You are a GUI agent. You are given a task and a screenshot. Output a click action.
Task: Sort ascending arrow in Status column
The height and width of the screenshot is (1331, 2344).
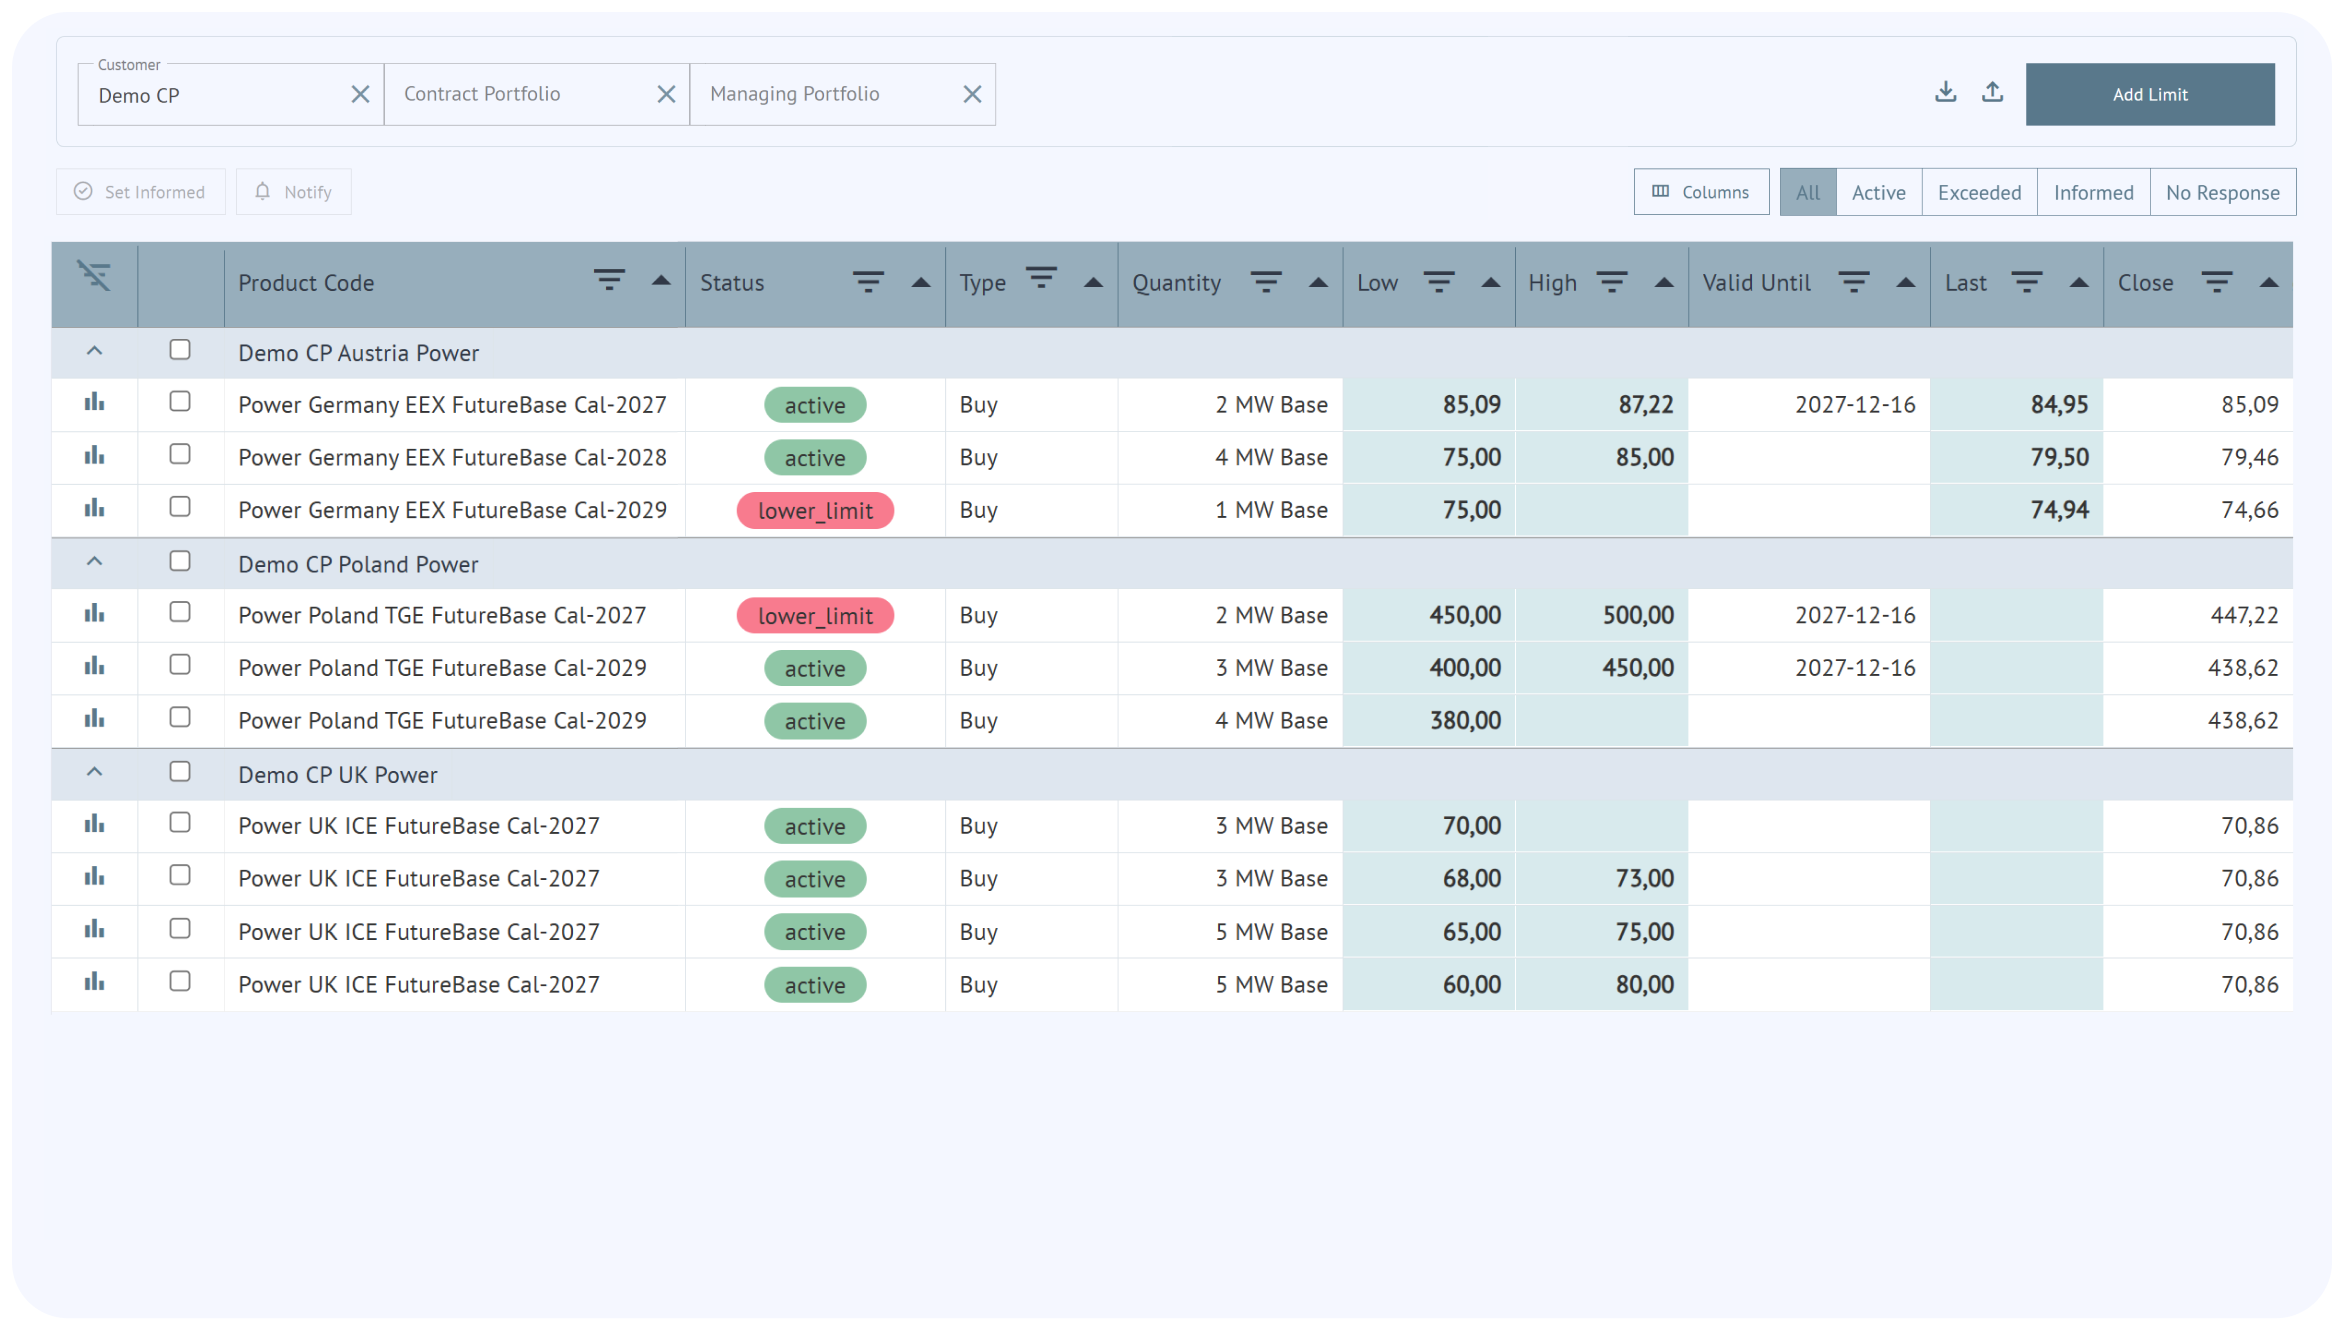[x=921, y=283]
